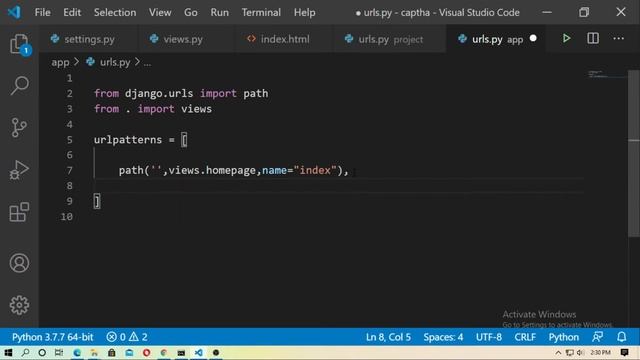This screenshot has height=360, width=640.
Task: Open the errors and warnings status indicator
Action: click(x=127, y=337)
